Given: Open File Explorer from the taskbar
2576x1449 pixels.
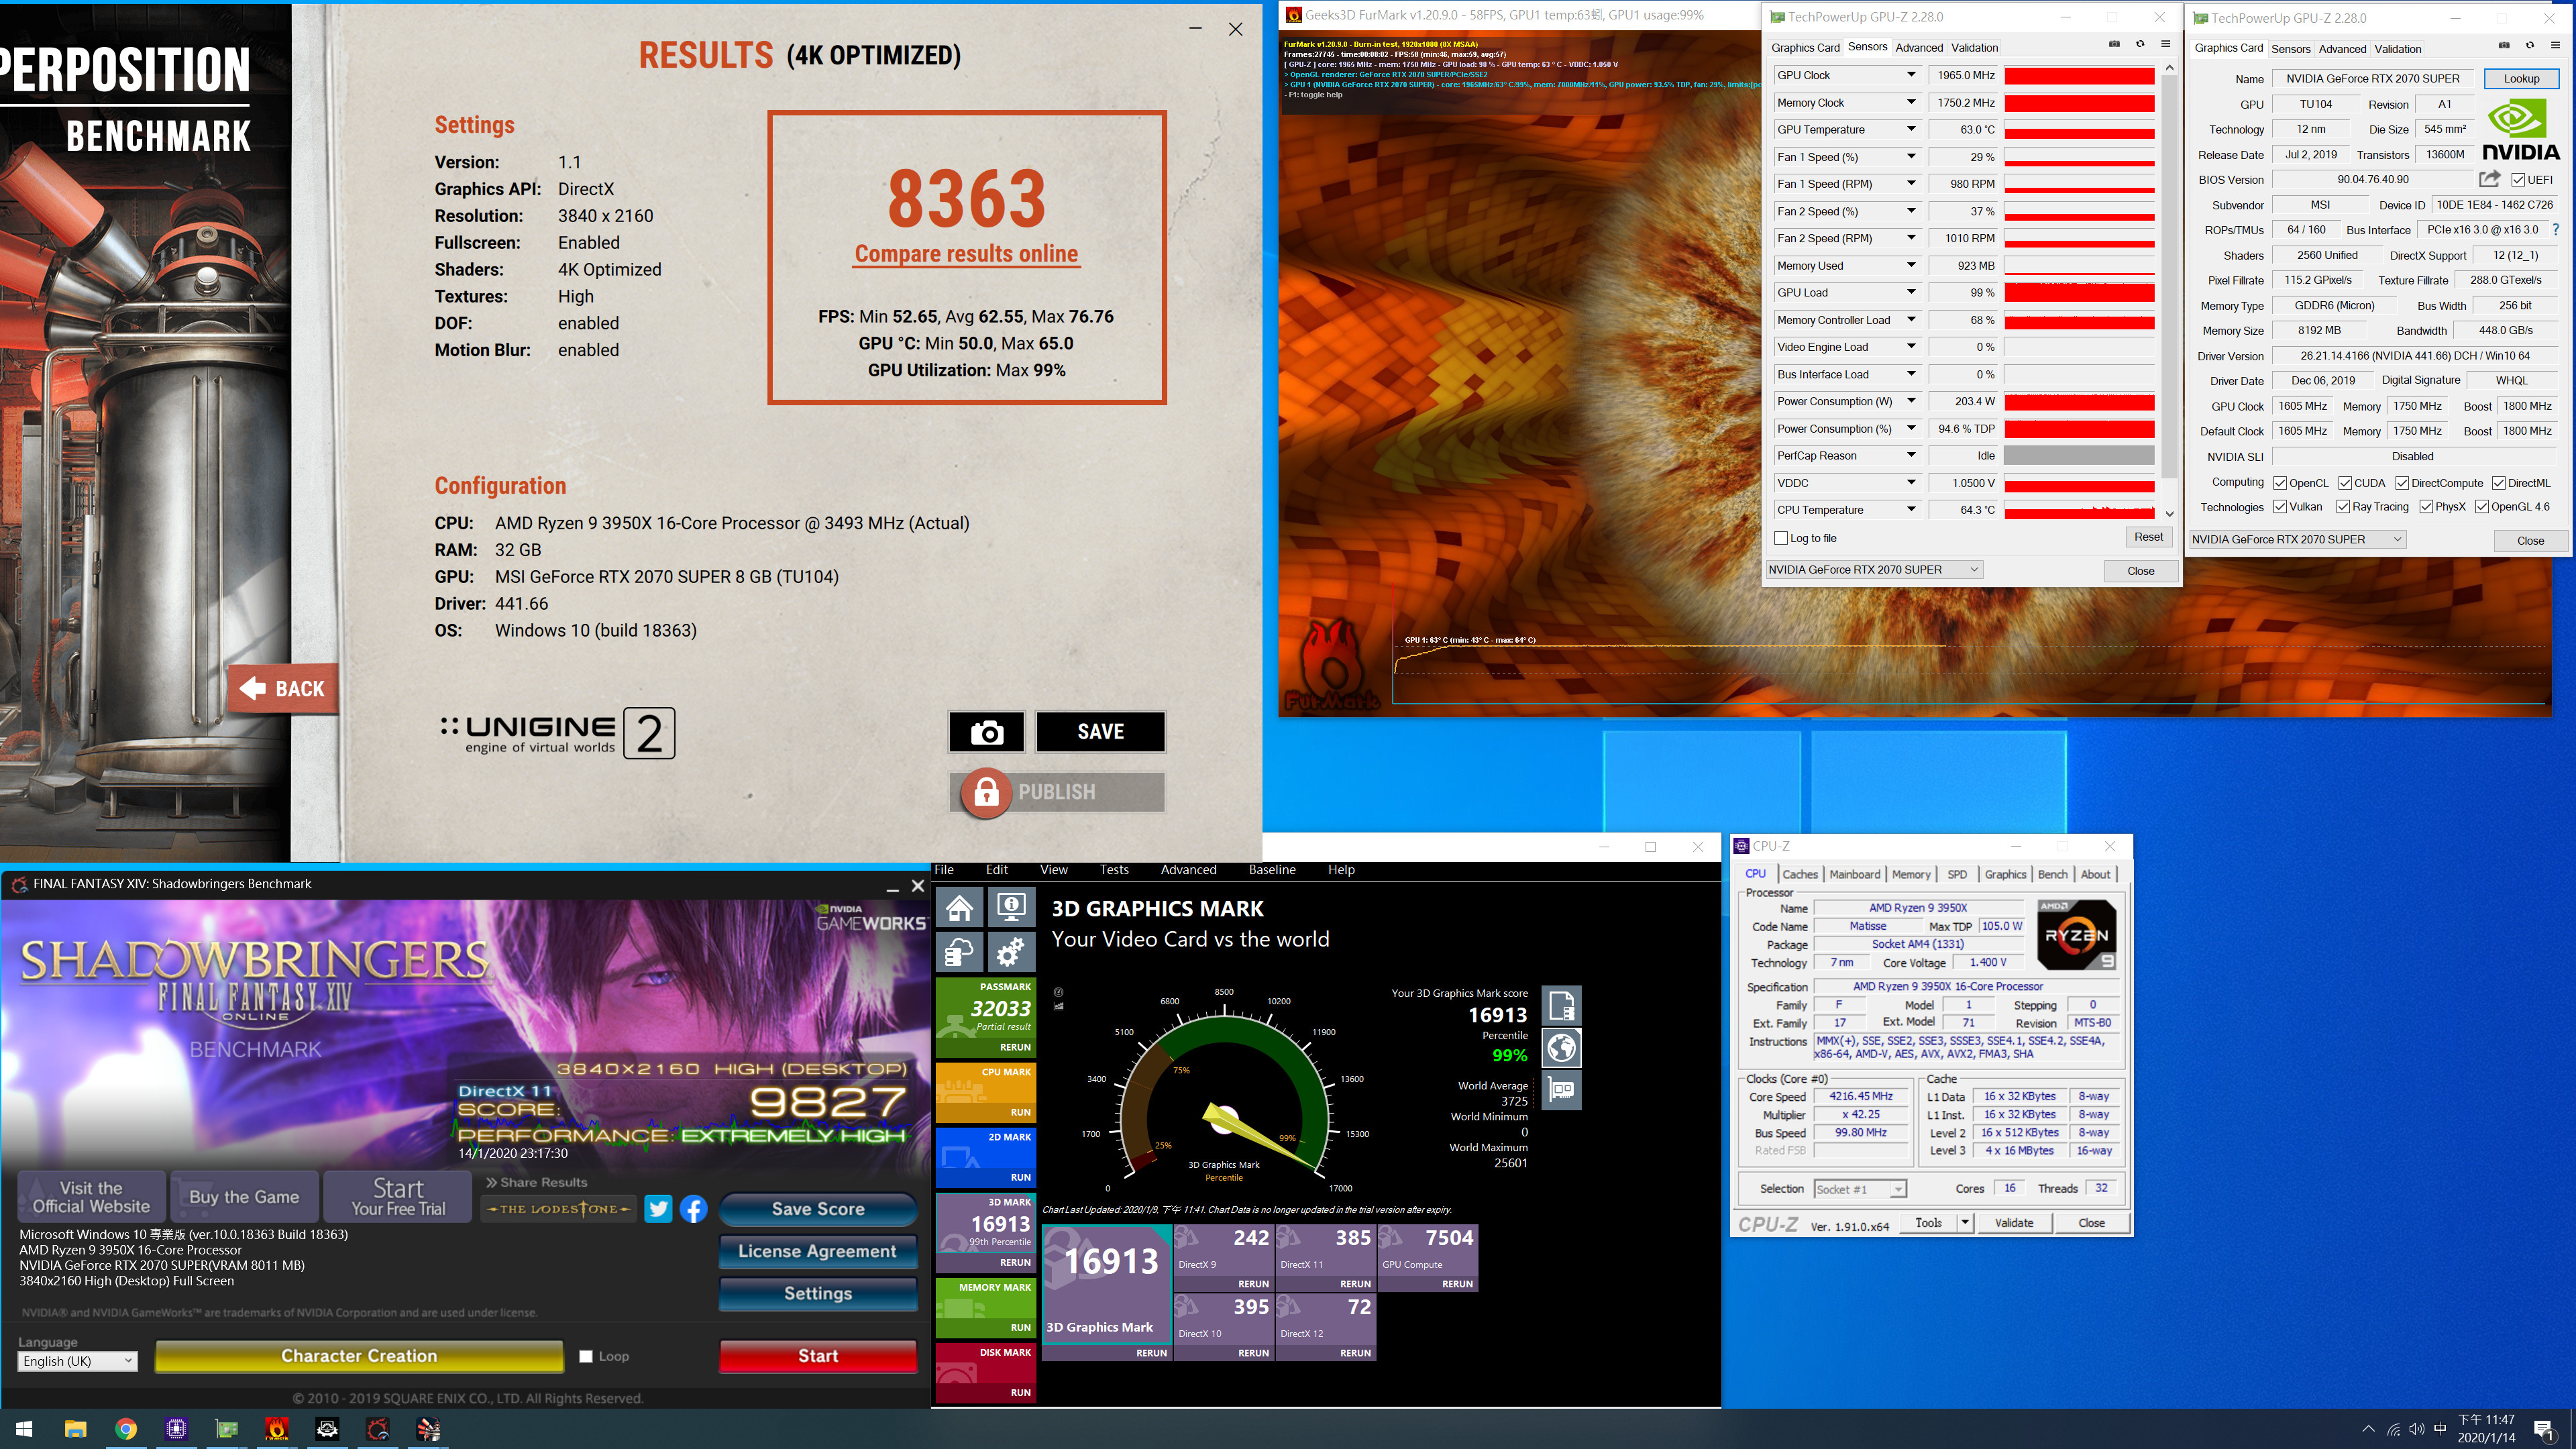Looking at the screenshot, I should (76, 1429).
